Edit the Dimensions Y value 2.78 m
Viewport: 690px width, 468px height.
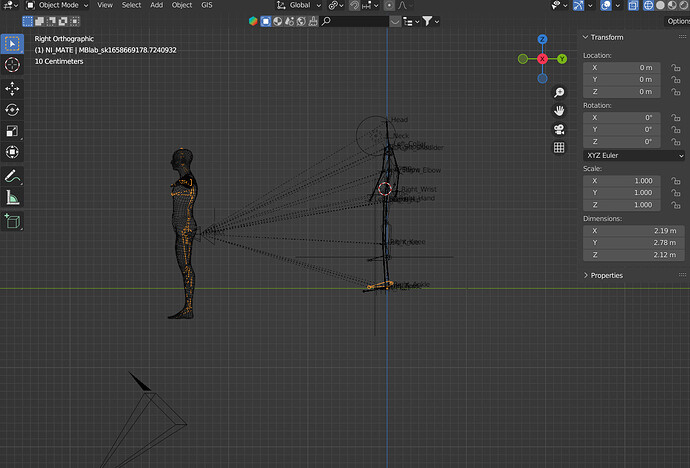(x=634, y=243)
